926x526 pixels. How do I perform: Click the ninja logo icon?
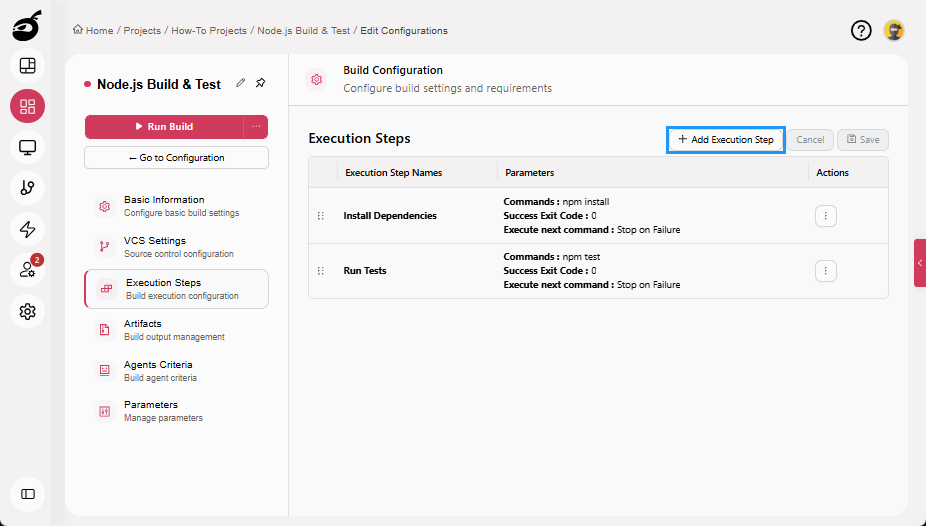tap(27, 27)
